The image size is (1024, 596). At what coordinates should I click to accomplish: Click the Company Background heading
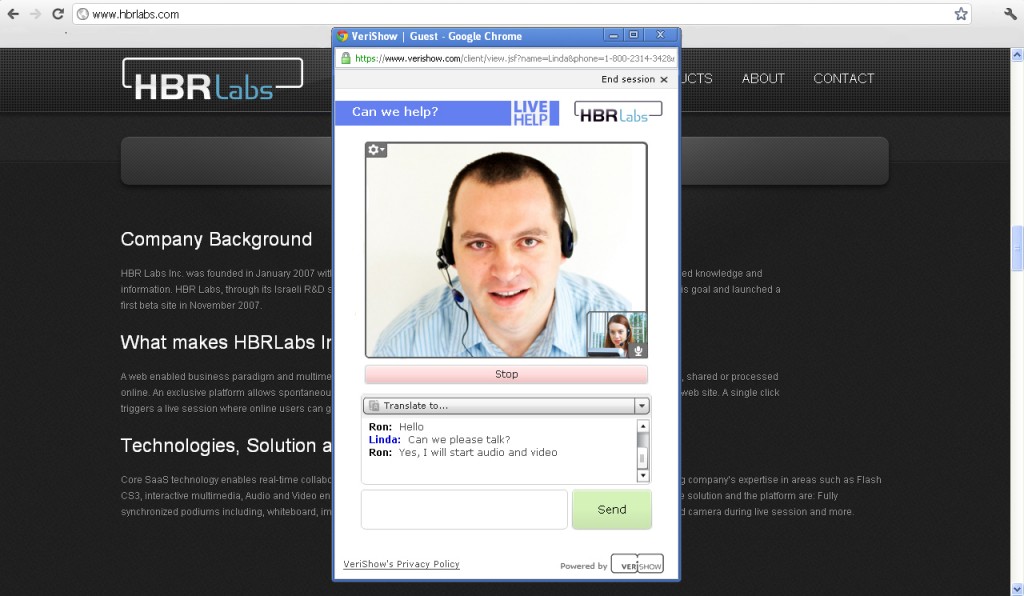pyautogui.click(x=216, y=239)
